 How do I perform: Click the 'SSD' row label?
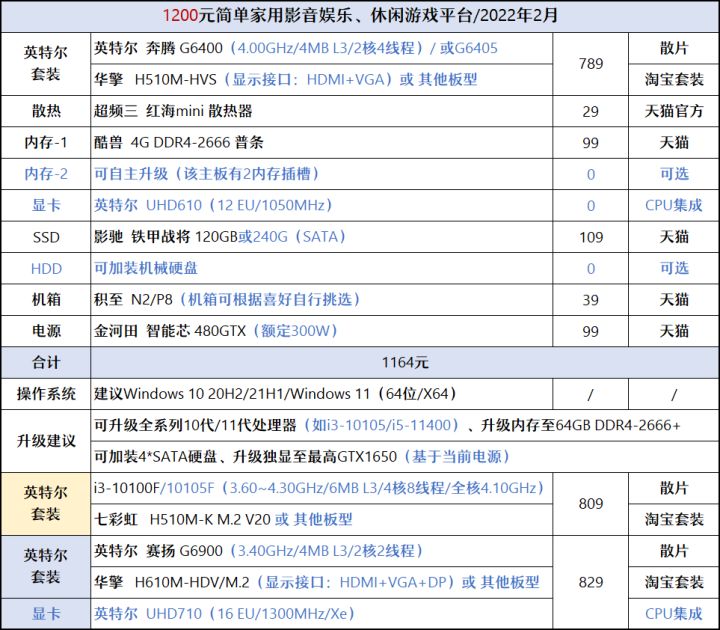click(46, 237)
